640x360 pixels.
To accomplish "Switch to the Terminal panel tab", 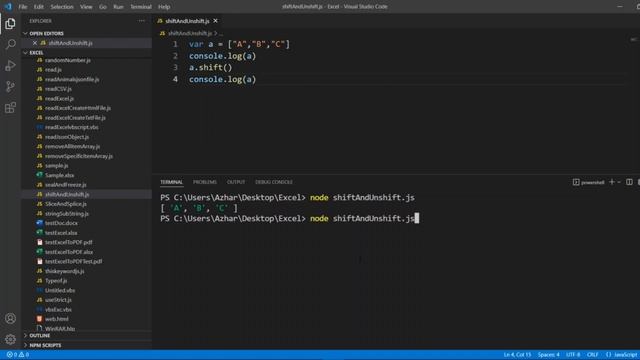I will (x=171, y=182).
